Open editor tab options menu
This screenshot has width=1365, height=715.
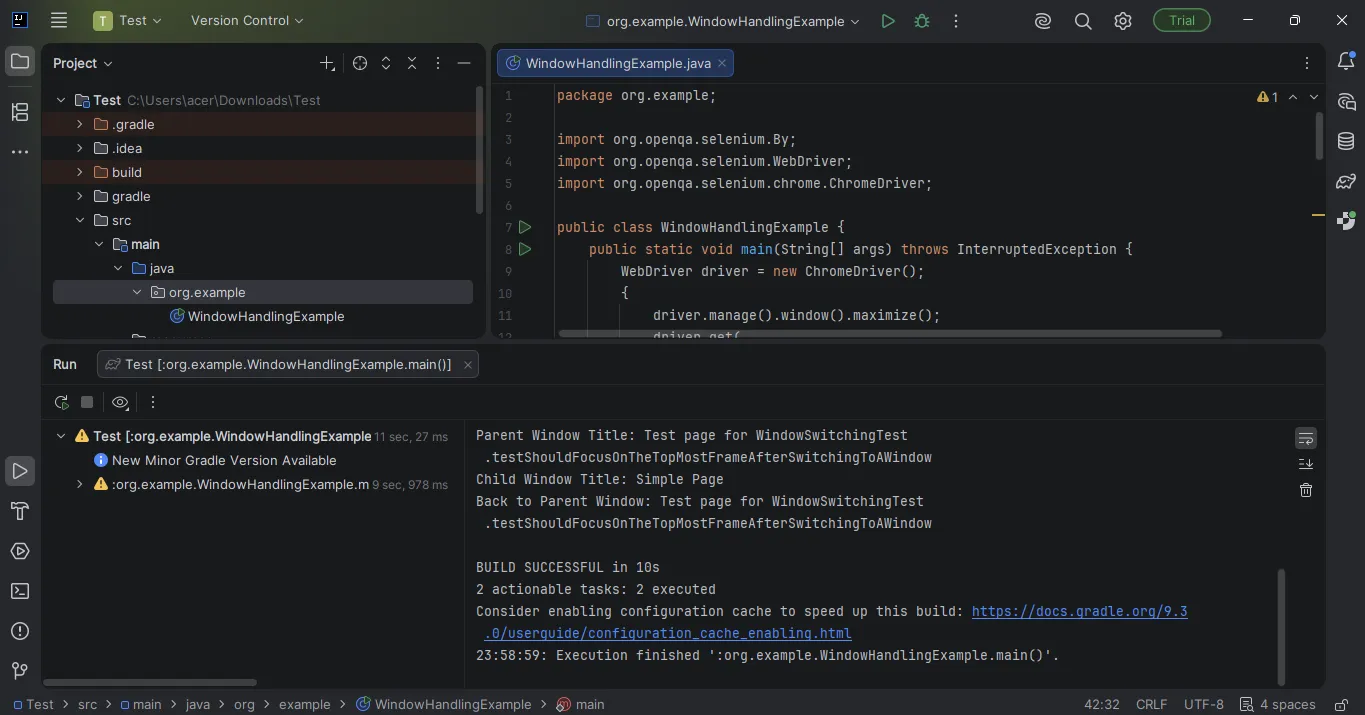point(1306,63)
